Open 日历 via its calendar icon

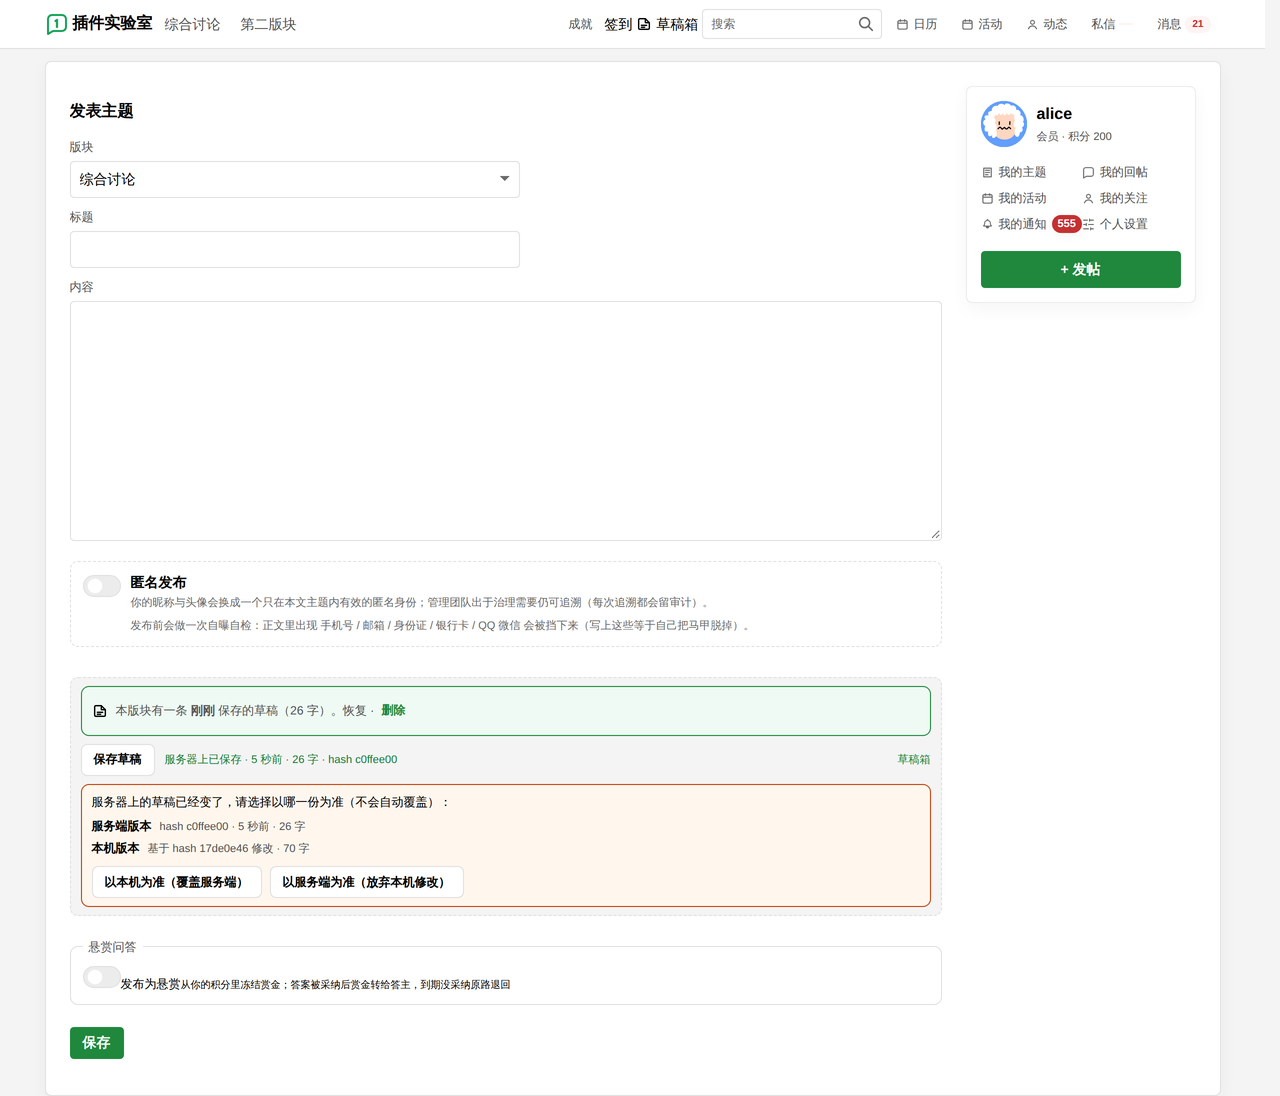coord(902,24)
